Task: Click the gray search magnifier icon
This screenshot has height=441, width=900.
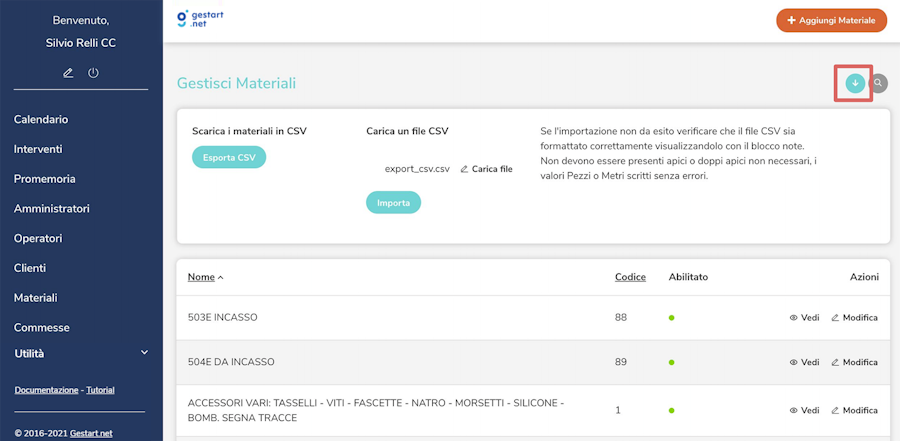Action: point(879,83)
